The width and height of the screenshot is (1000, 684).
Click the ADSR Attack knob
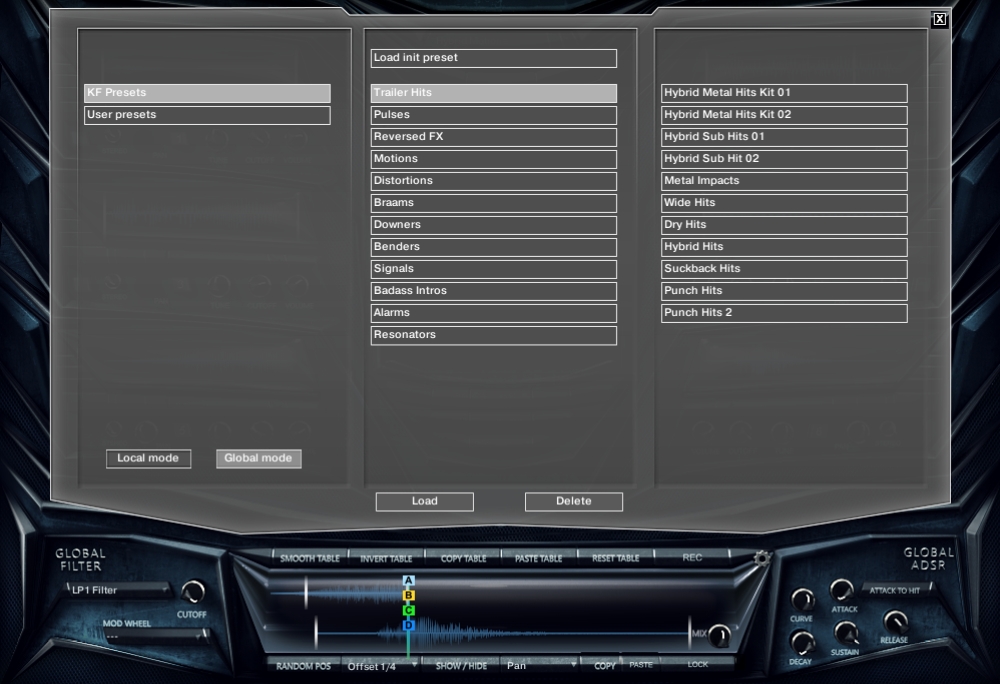842,590
